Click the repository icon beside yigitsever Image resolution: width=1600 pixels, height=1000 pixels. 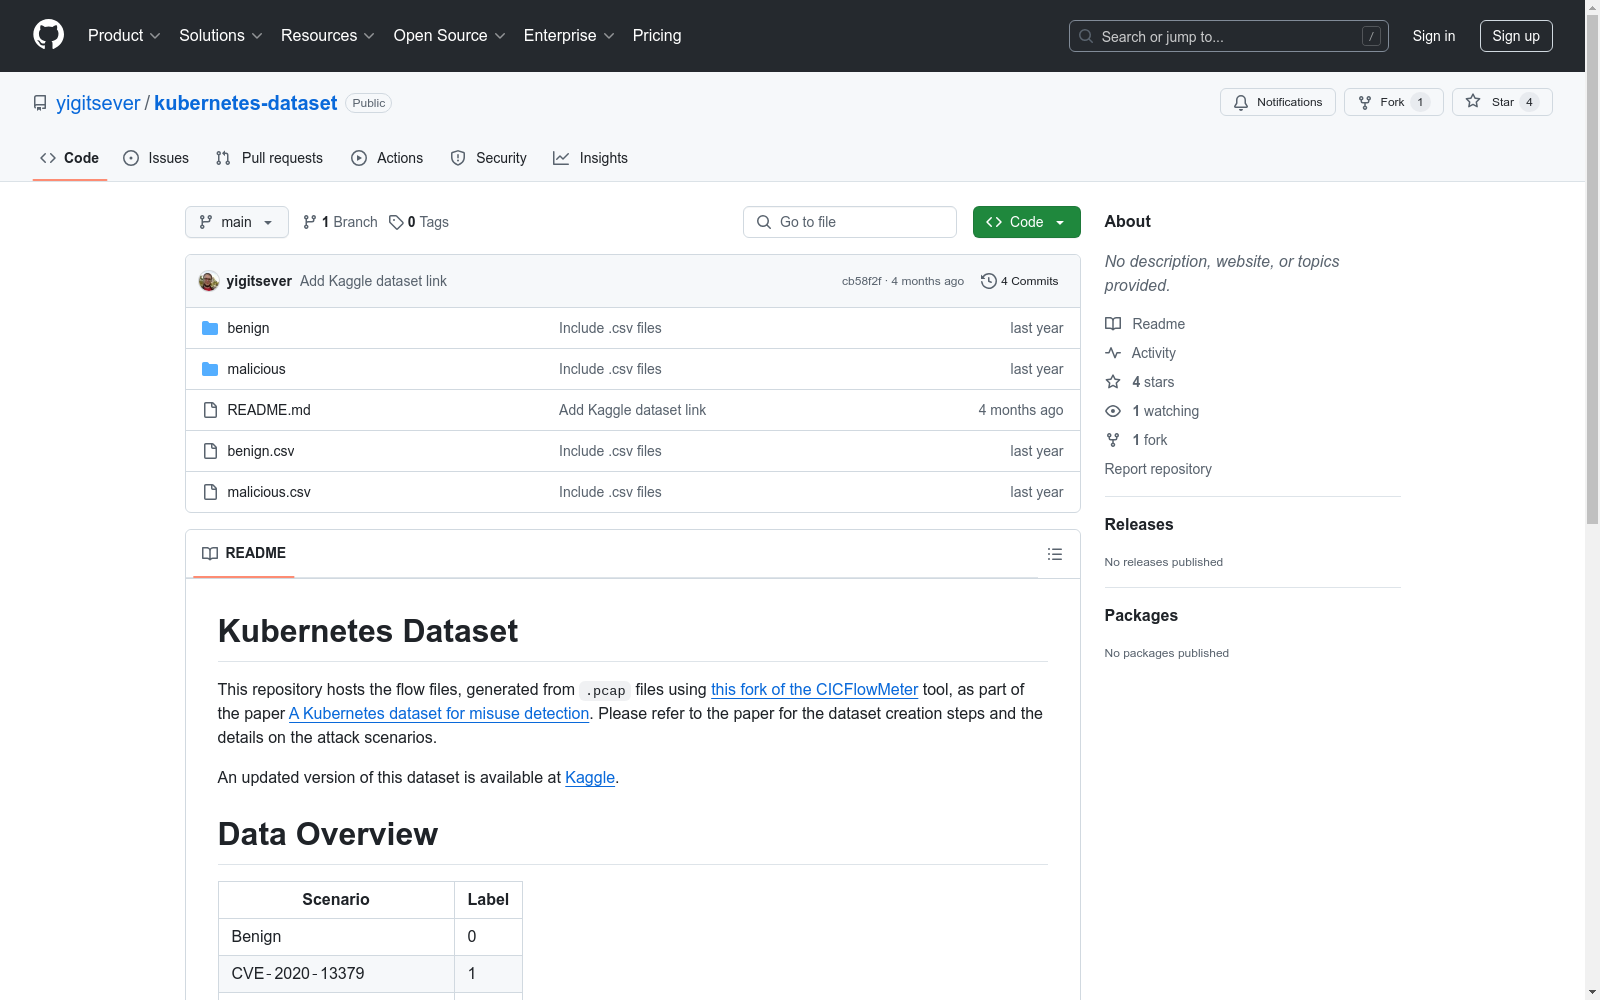[x=40, y=103]
